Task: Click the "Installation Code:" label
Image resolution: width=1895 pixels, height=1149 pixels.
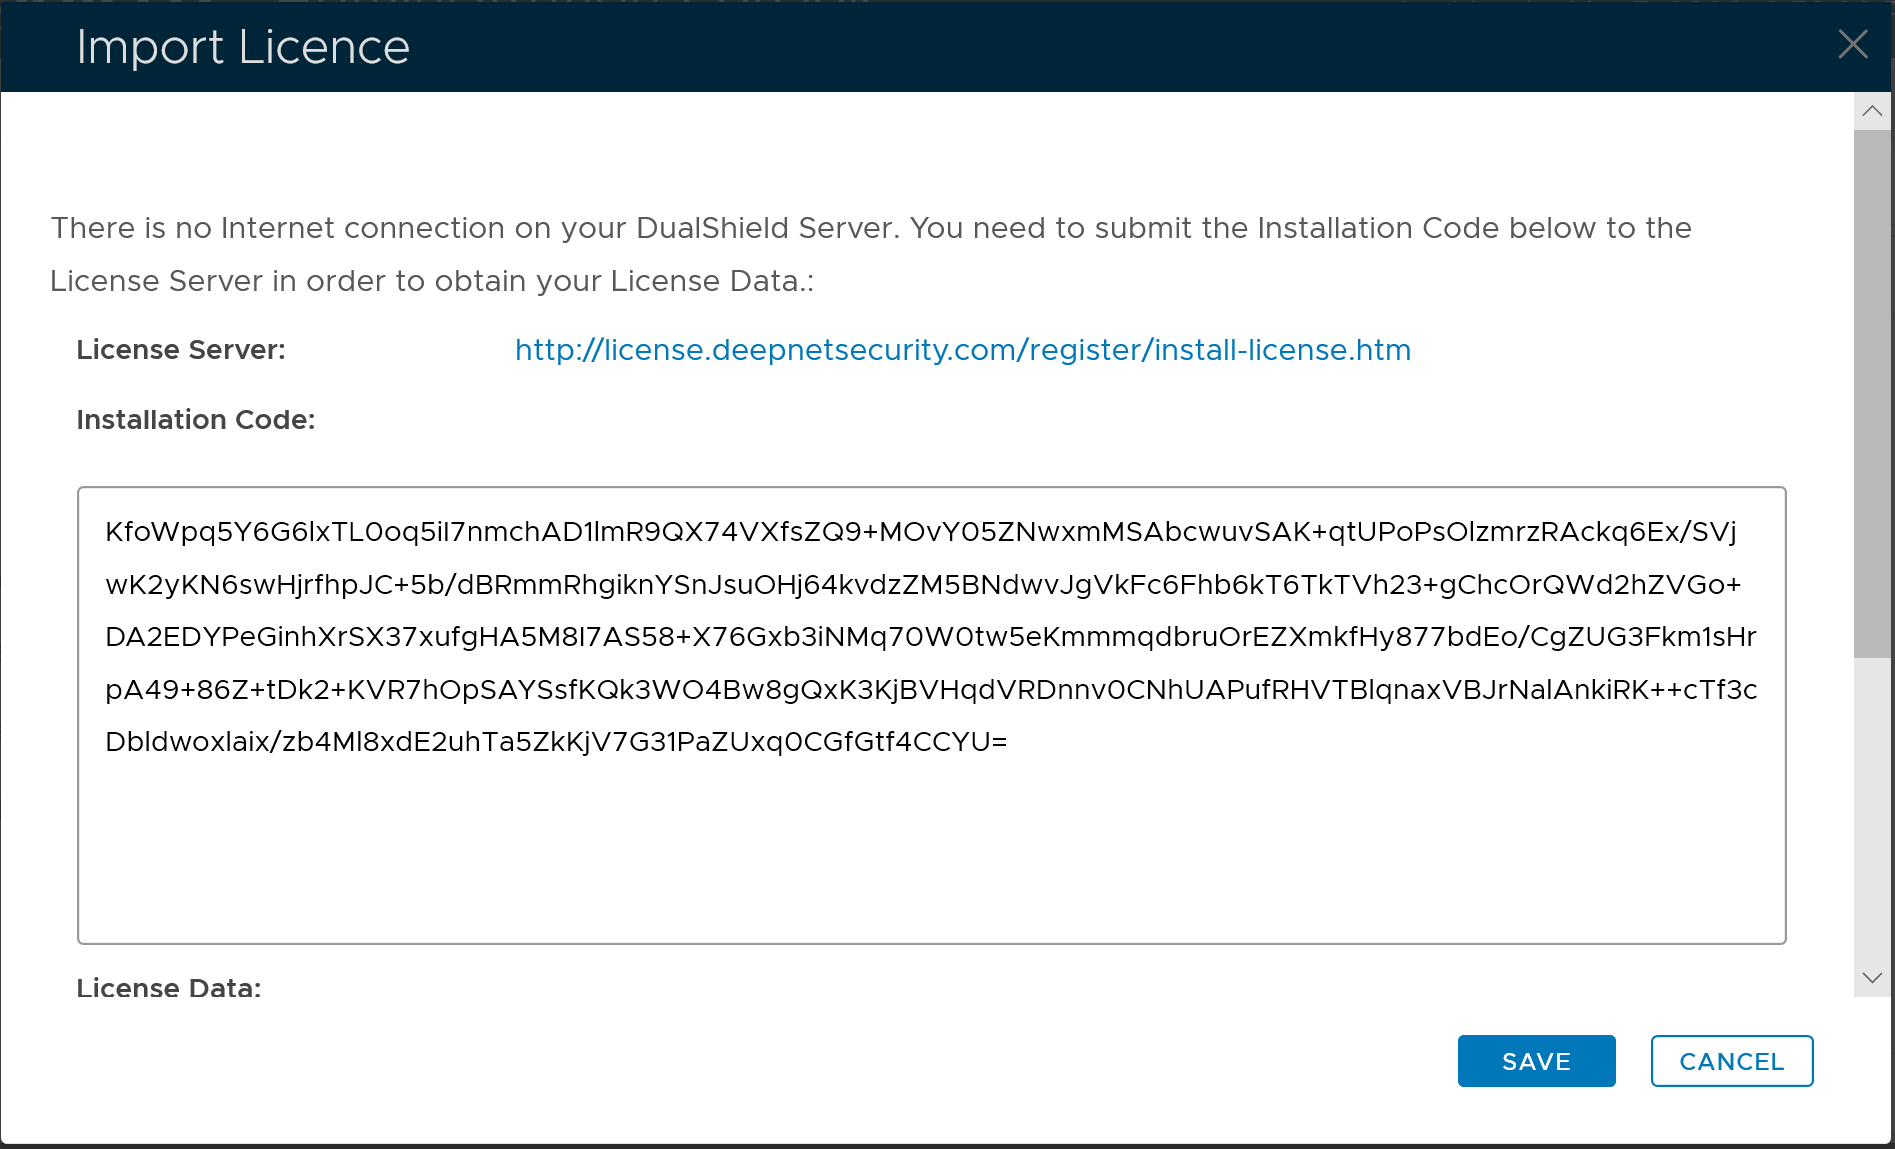Action: point(196,420)
